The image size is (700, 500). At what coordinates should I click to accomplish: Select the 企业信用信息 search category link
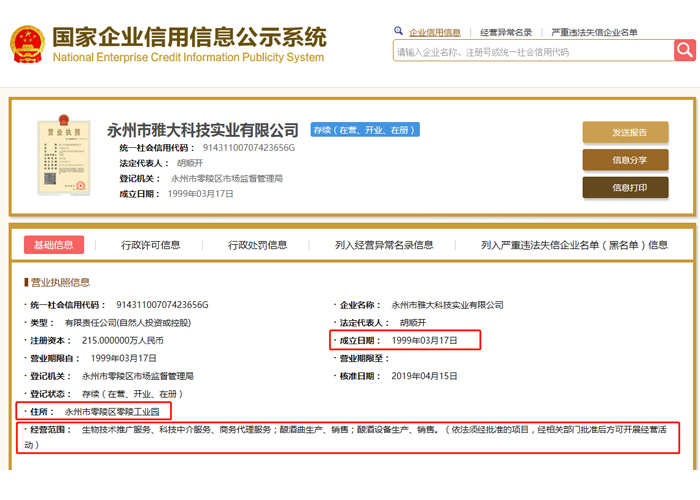[x=435, y=32]
